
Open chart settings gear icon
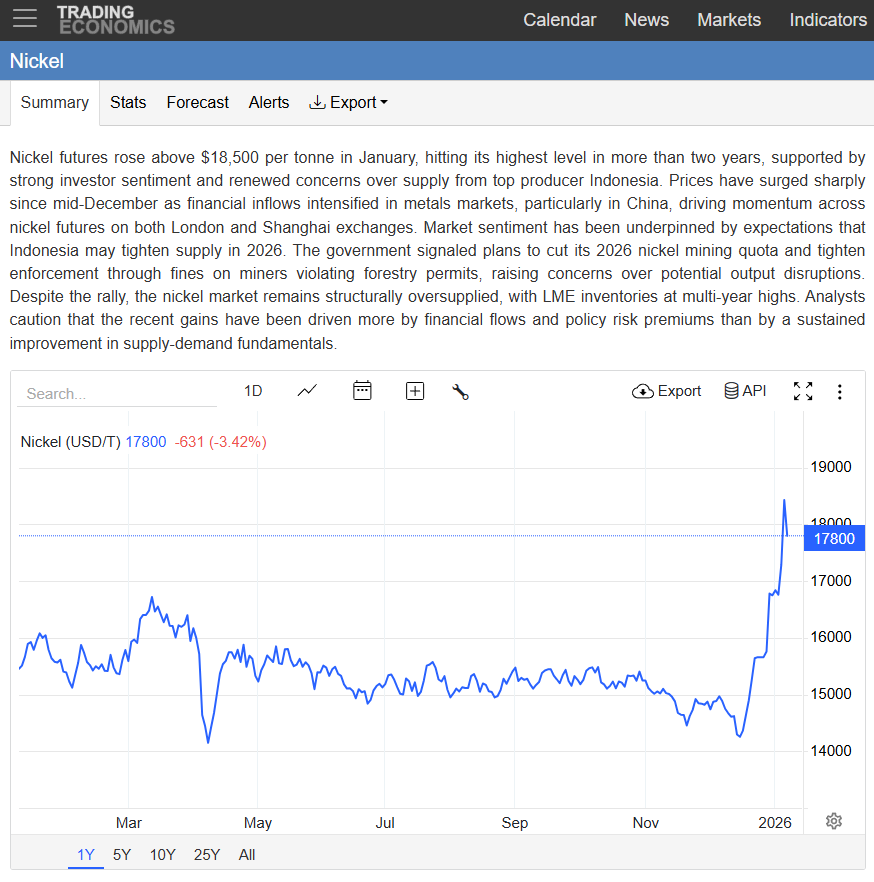[x=834, y=821]
